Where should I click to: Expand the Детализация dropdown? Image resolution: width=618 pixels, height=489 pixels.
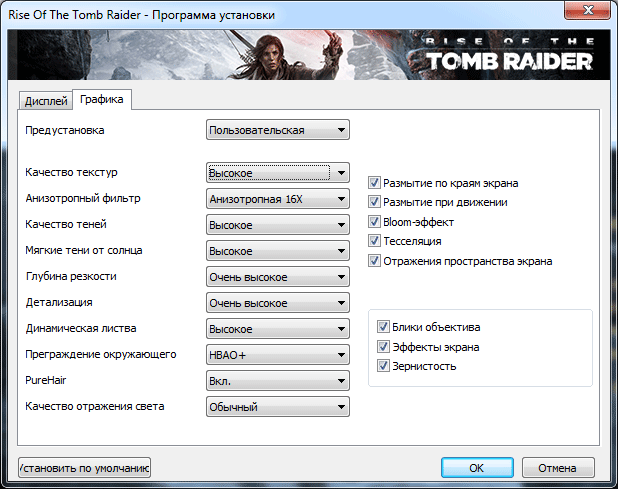click(277, 303)
